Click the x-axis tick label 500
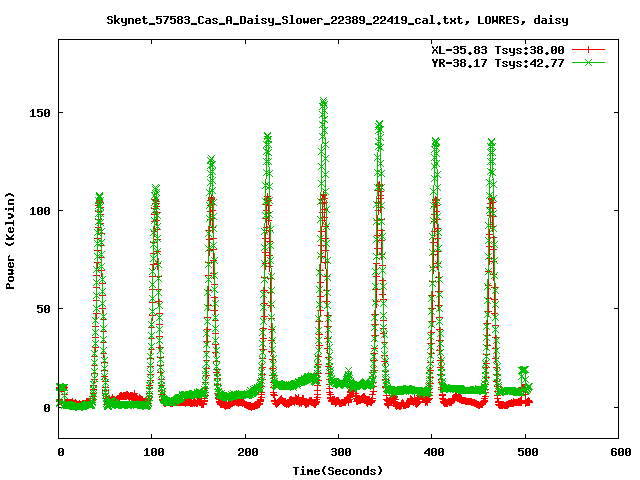Image resolution: width=640 pixels, height=480 pixels. 527,452
